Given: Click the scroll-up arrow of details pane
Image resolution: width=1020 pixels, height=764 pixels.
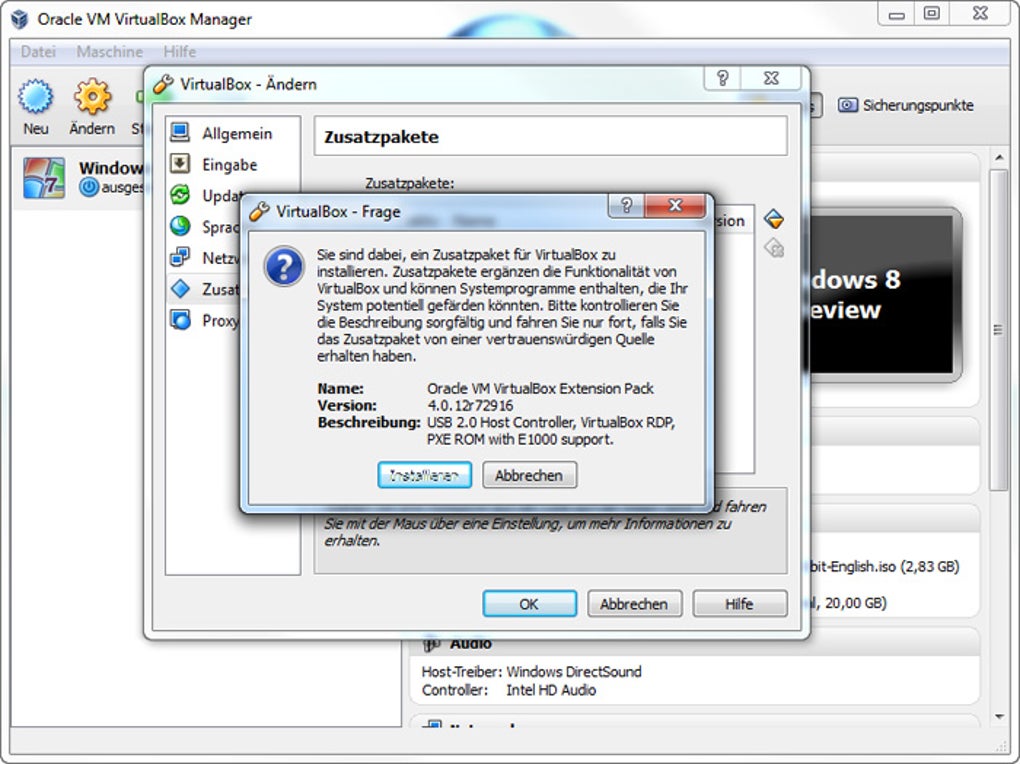Looking at the screenshot, I should 999,158.
